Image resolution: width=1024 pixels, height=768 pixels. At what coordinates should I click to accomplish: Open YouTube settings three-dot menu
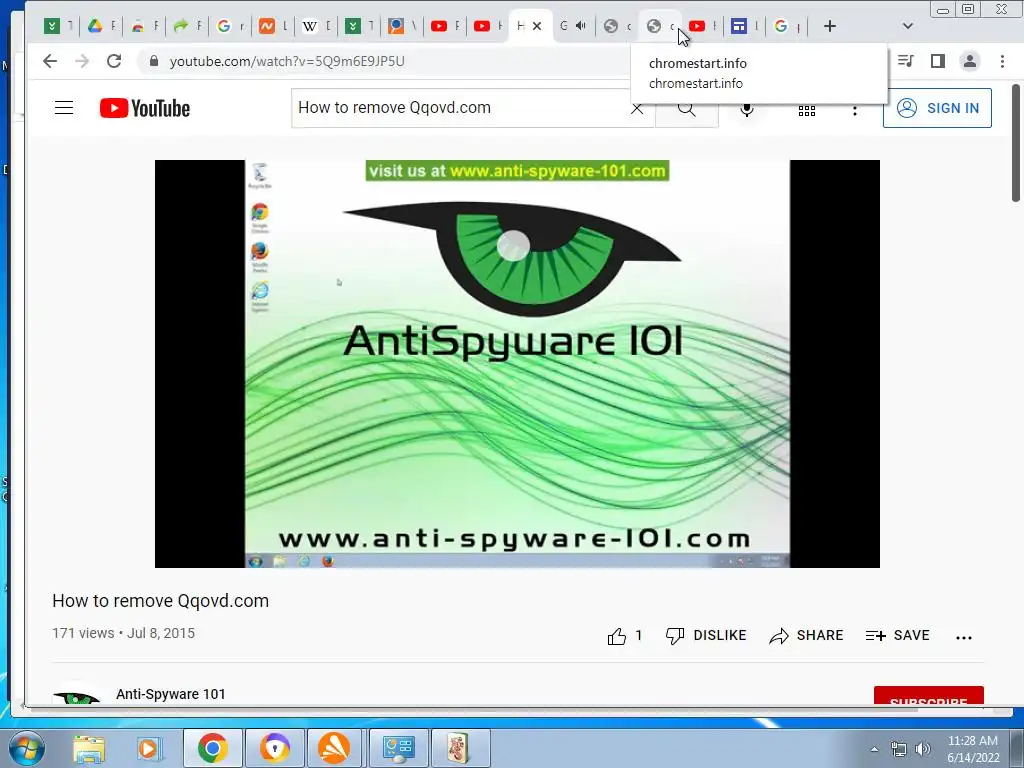click(x=854, y=110)
